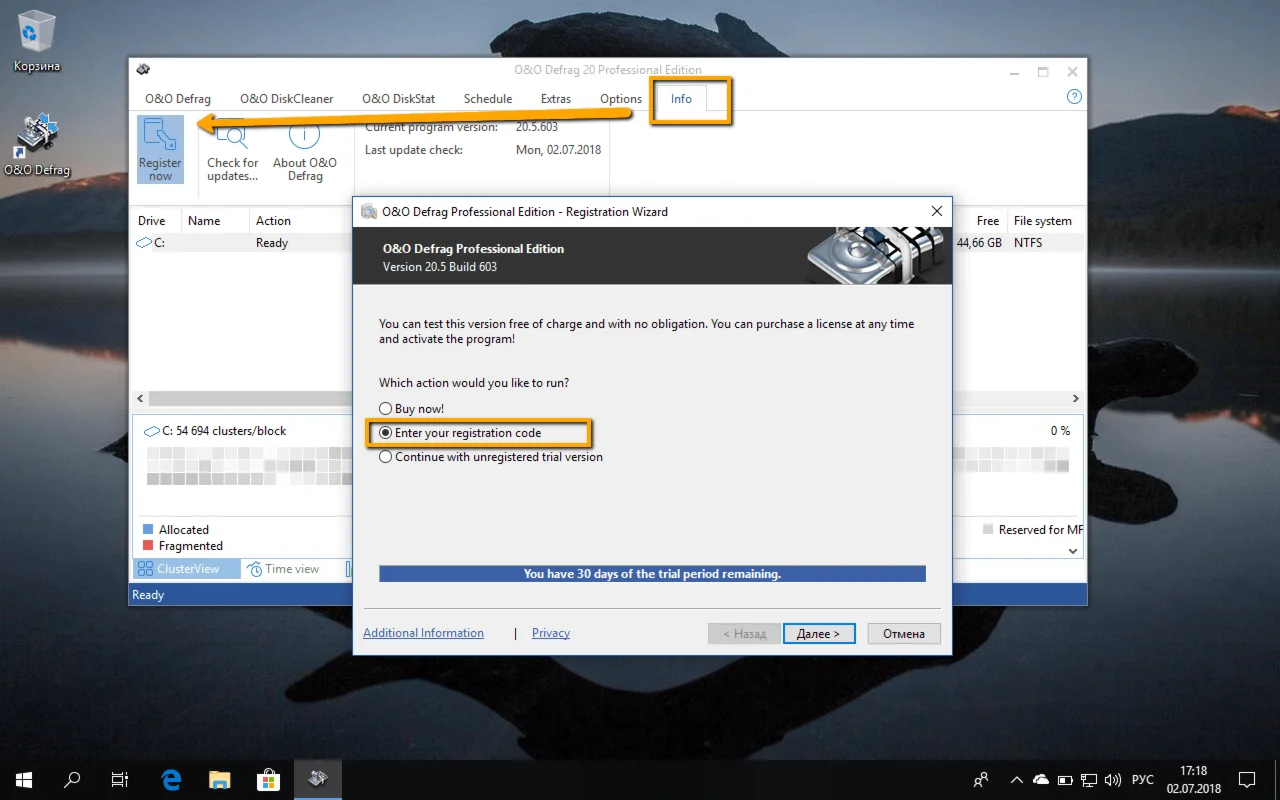Click the volume speaker tray icon

coord(1111,779)
